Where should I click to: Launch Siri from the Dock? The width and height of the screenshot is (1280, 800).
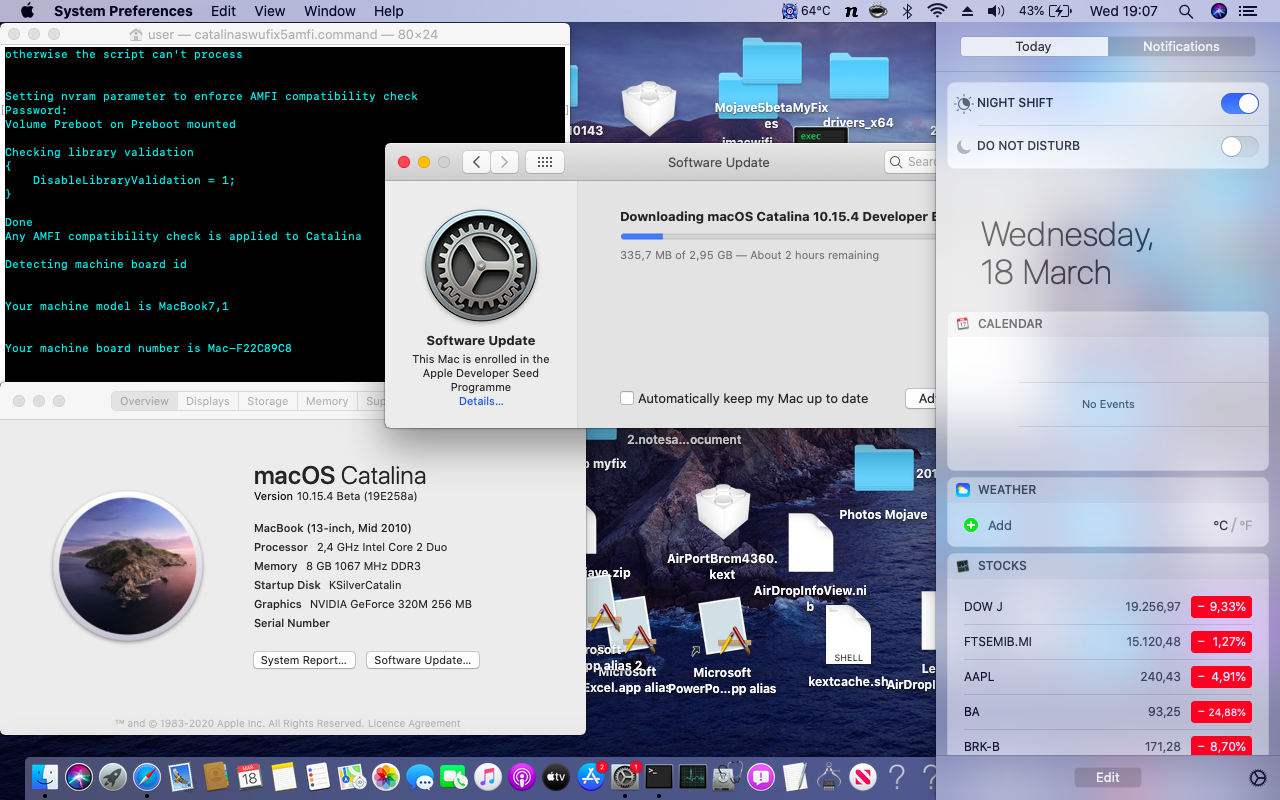(79, 776)
